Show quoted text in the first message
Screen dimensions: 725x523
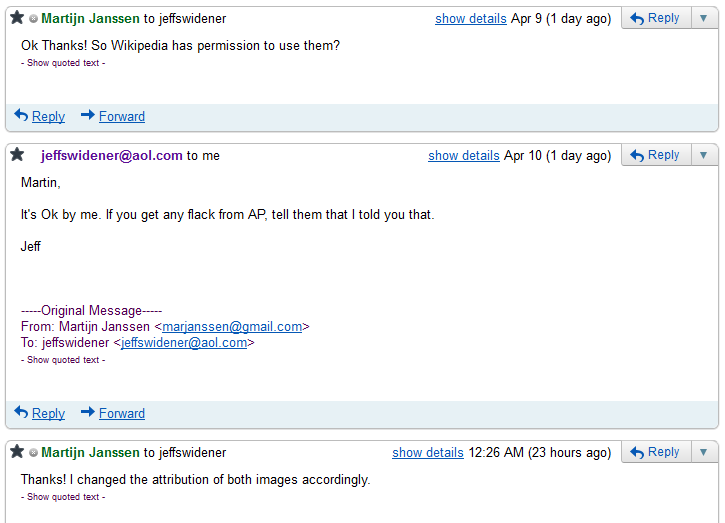(x=63, y=63)
